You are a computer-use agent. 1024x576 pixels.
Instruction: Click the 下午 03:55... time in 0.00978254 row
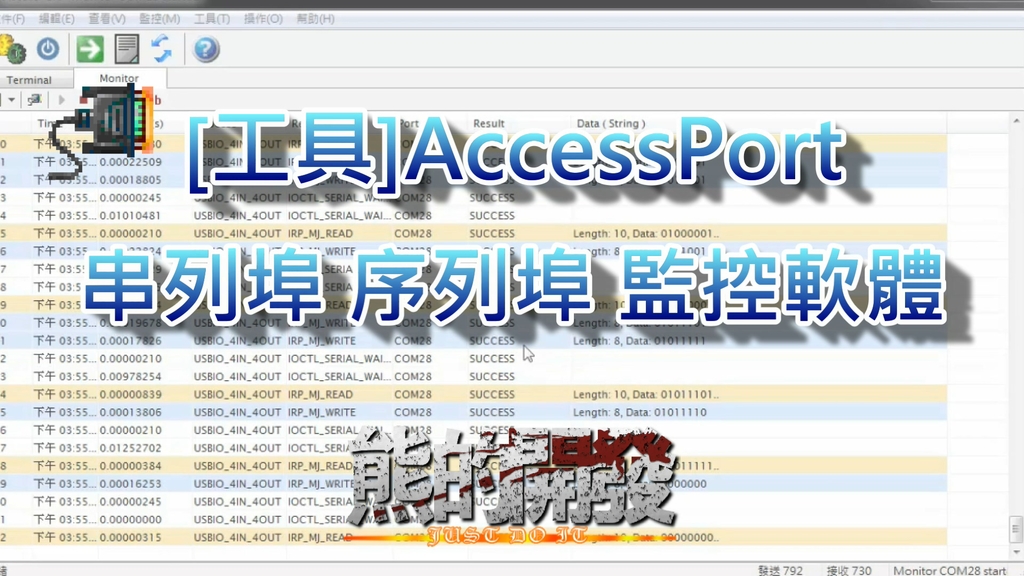click(x=65, y=377)
